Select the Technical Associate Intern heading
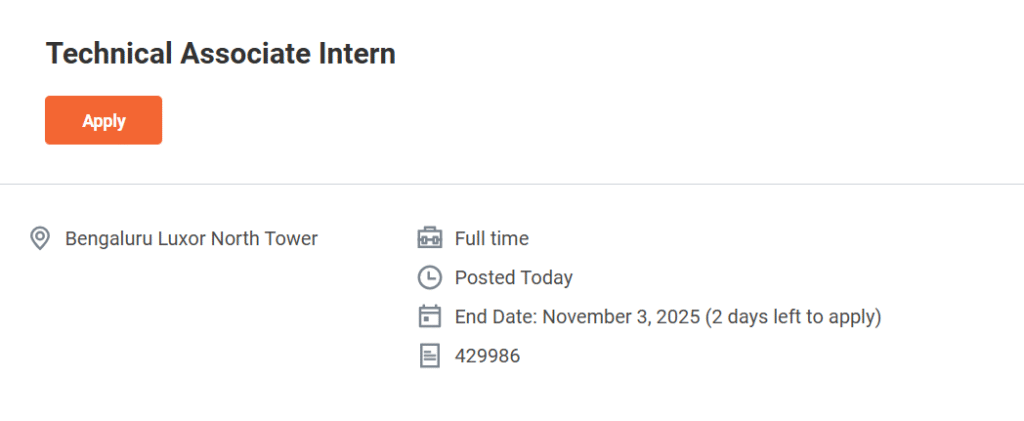The image size is (1024, 421). tap(221, 54)
